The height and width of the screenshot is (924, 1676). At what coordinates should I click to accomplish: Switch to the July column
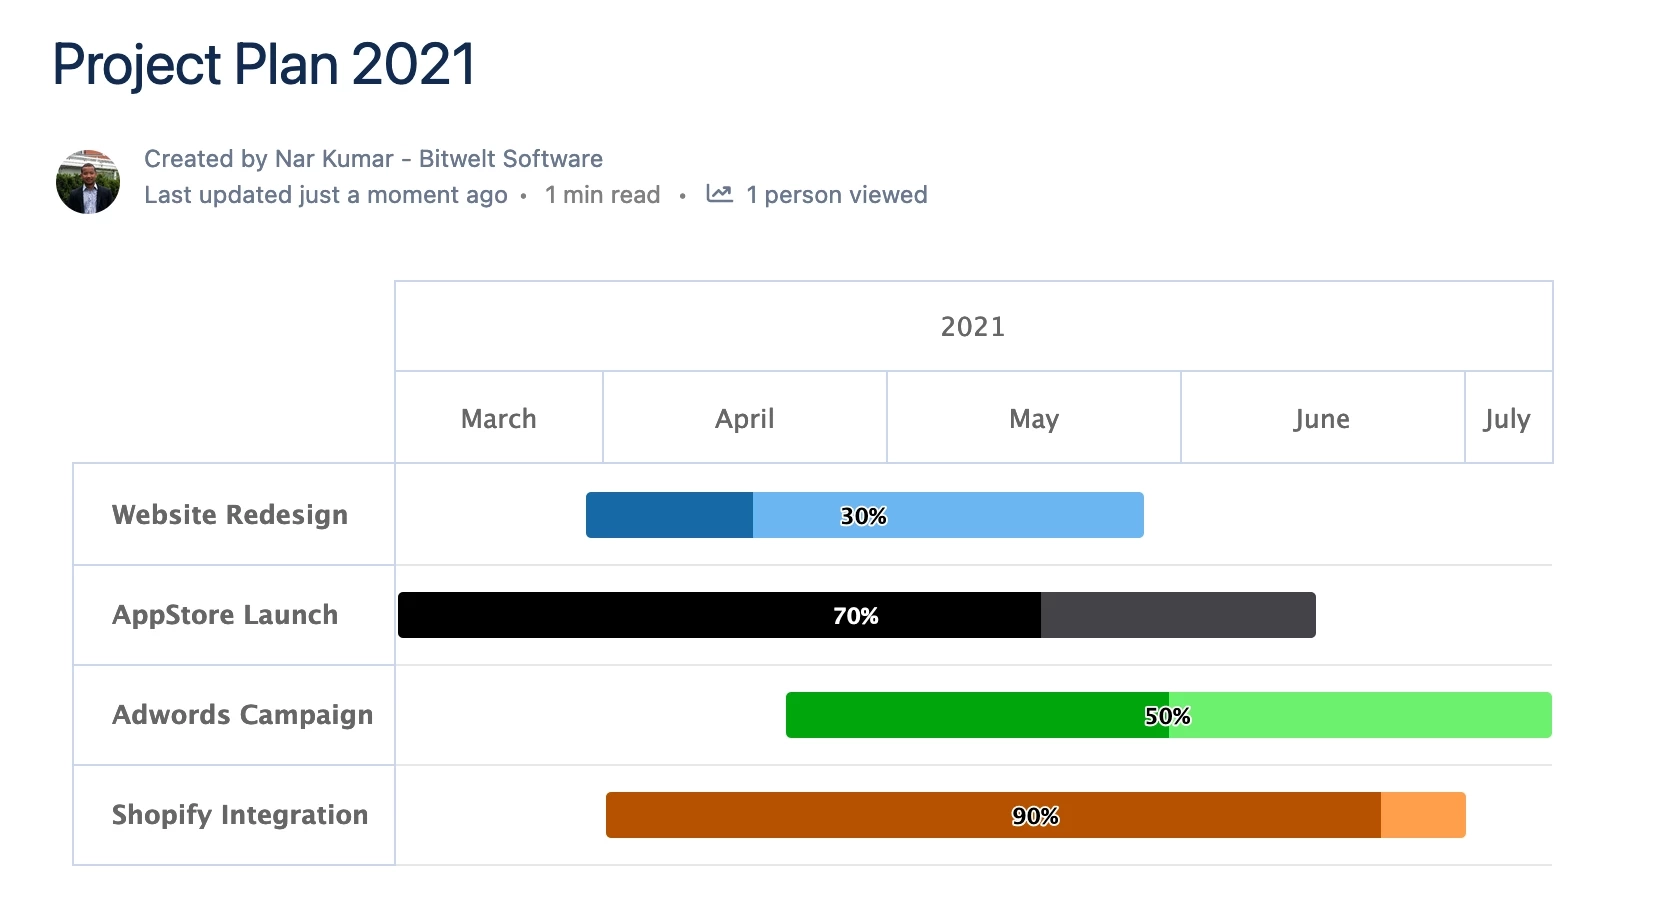tap(1507, 418)
